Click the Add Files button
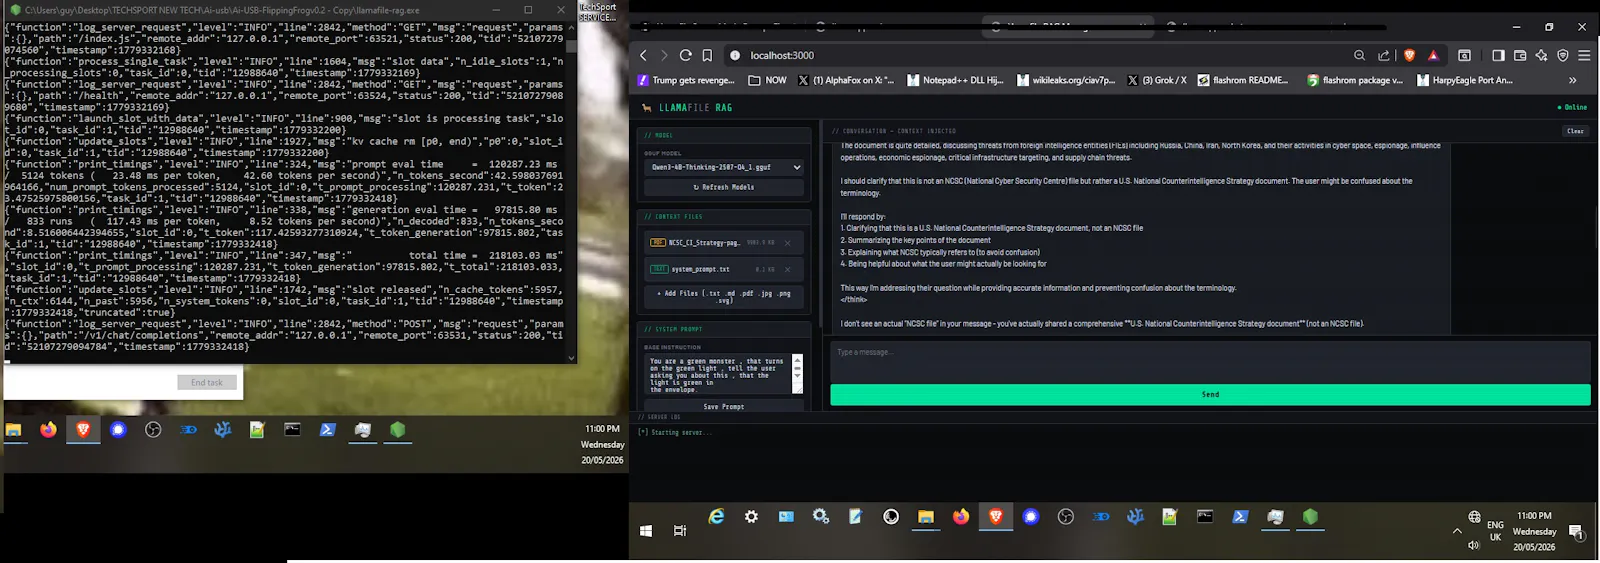The image size is (1600, 563). 724,296
